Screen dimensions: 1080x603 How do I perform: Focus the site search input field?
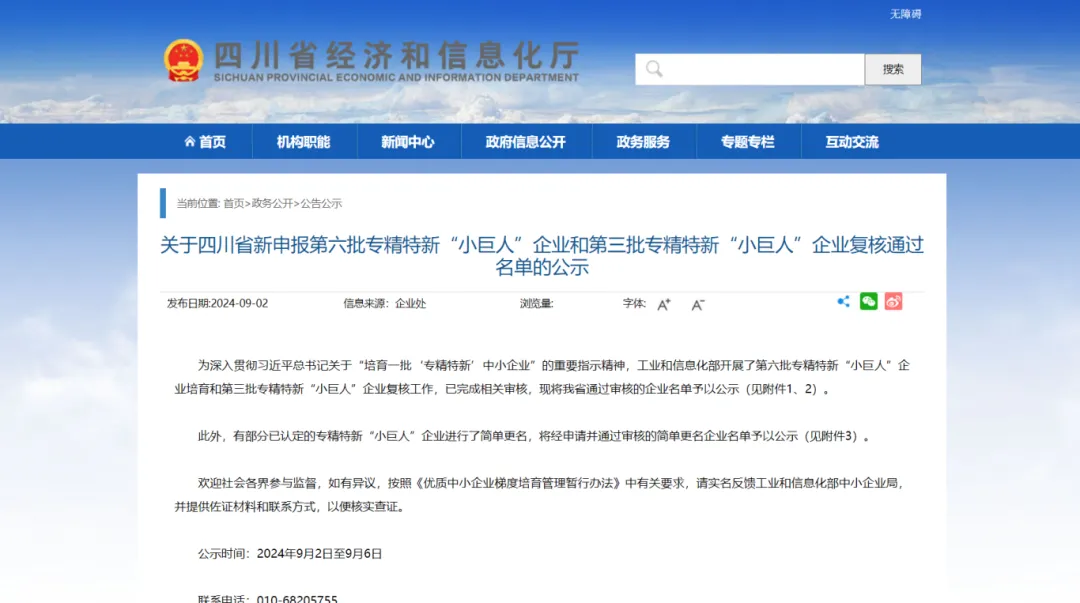point(762,69)
